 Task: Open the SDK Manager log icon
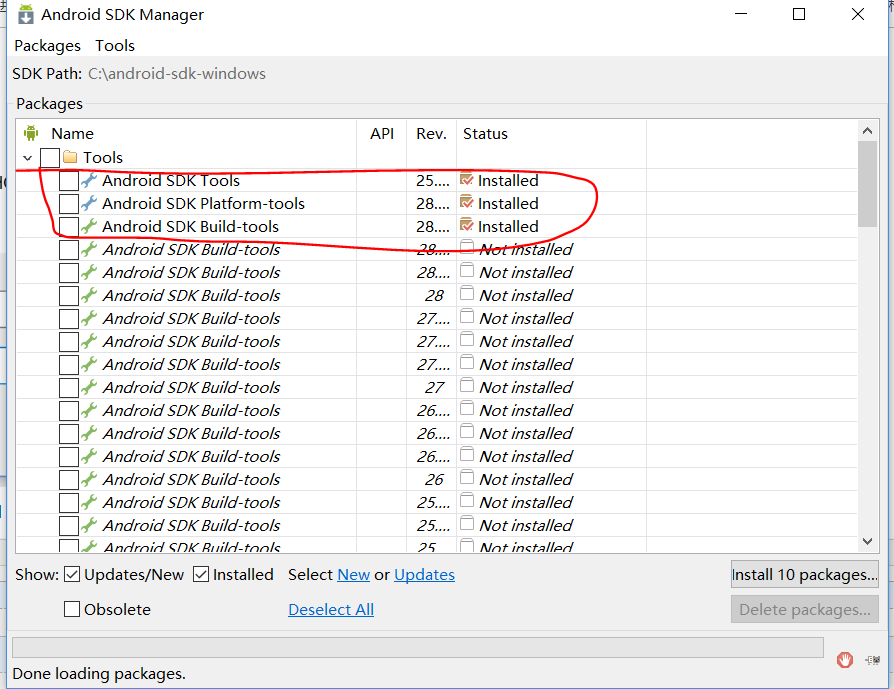(872, 660)
